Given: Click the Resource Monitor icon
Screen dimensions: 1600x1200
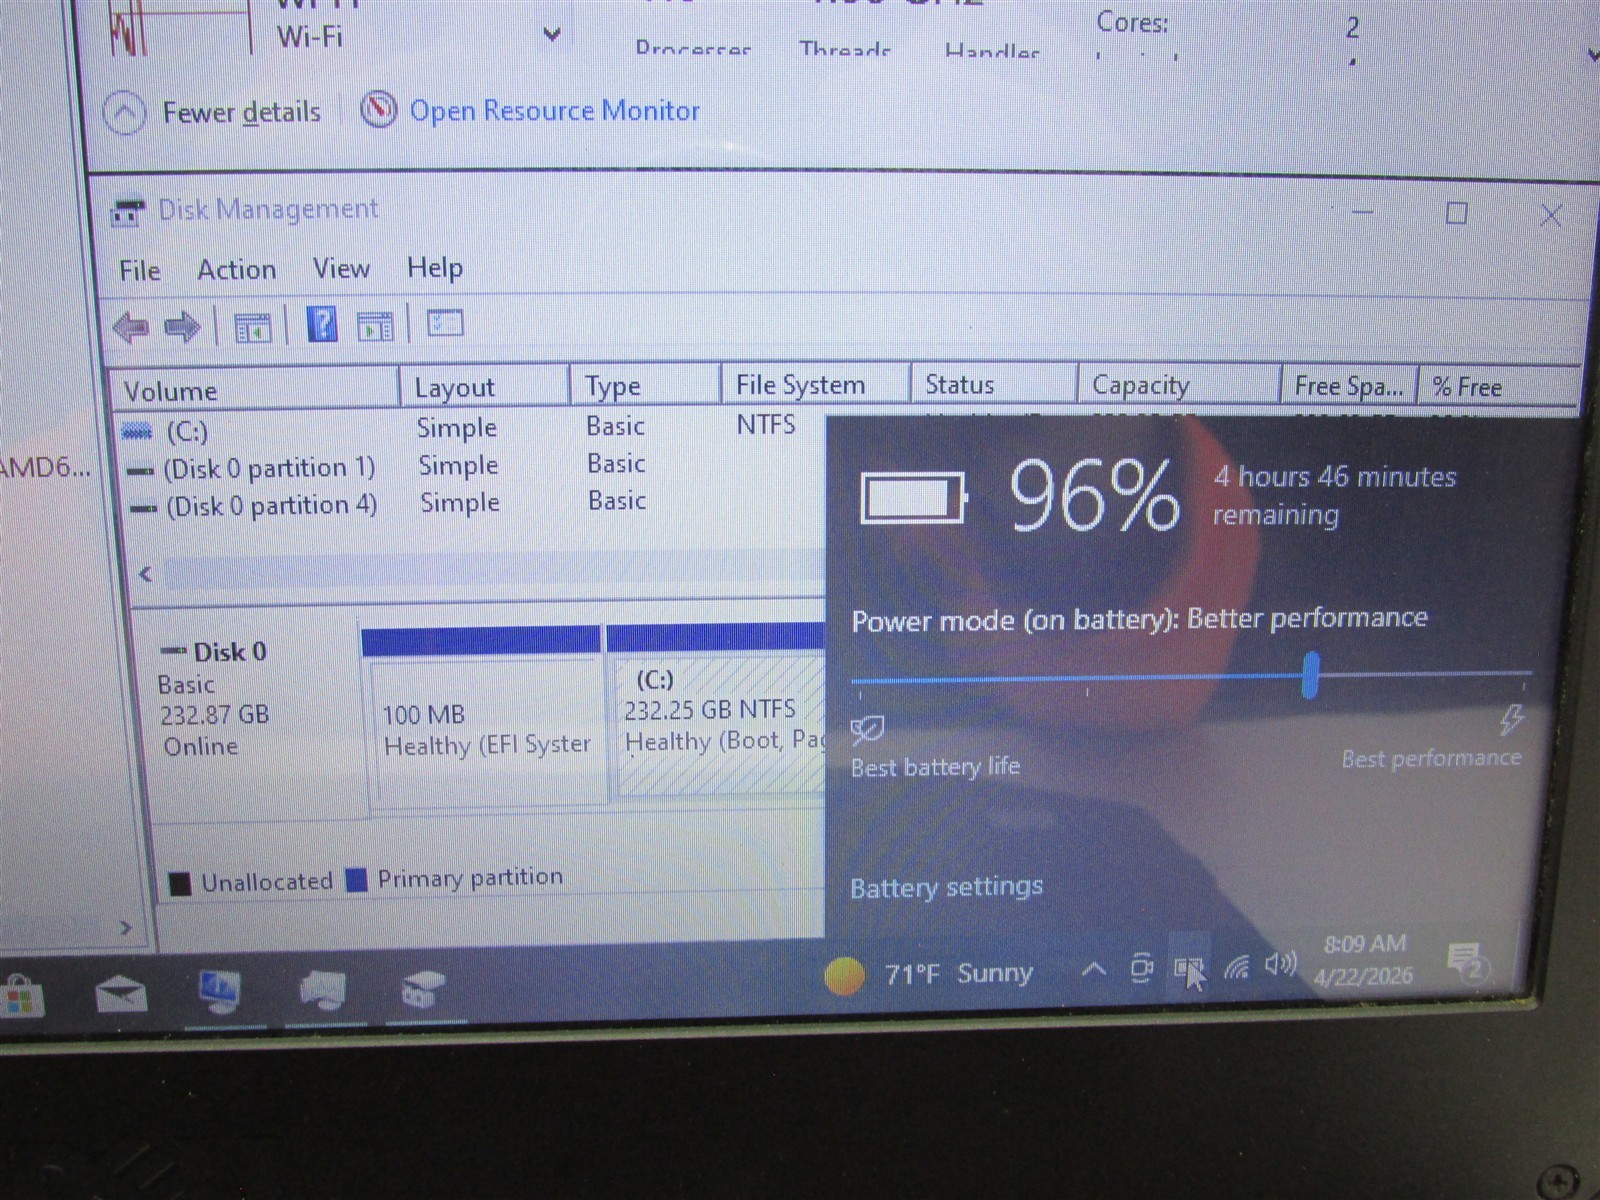Looking at the screenshot, I should tap(378, 109).
